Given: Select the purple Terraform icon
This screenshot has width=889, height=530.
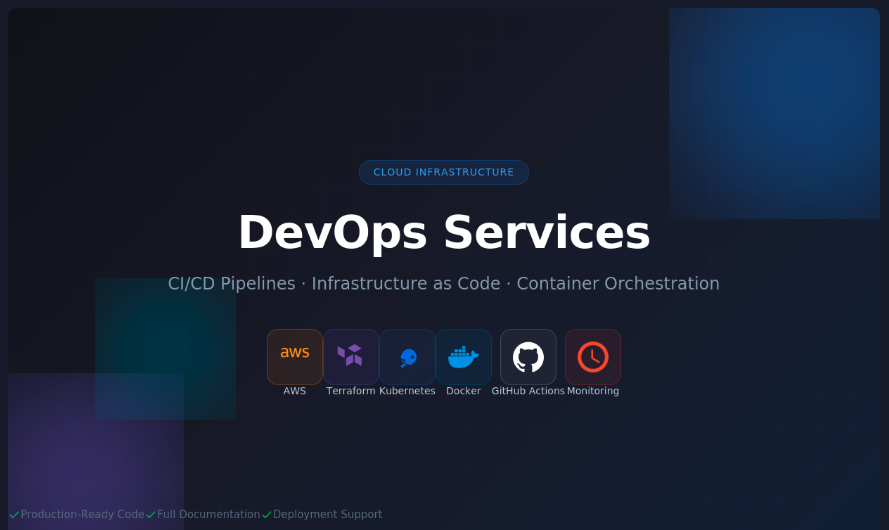Looking at the screenshot, I should 350,356.
